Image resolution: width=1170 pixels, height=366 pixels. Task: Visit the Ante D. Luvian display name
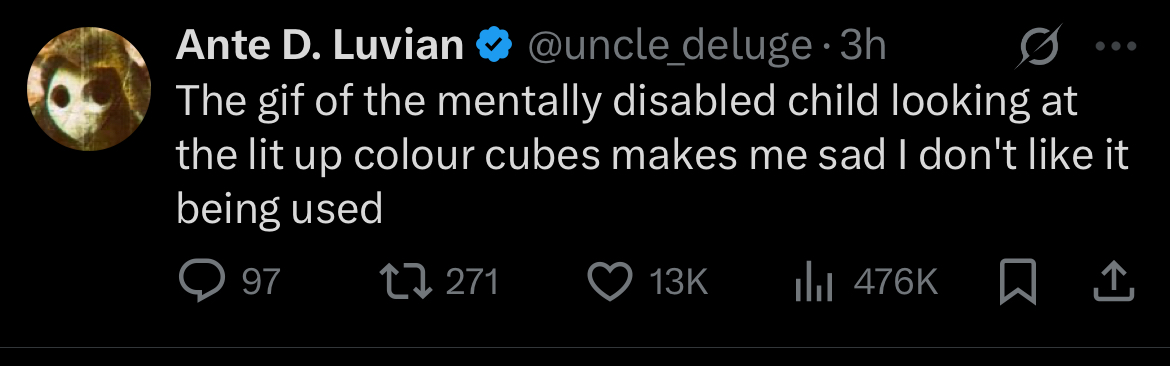click(x=319, y=46)
